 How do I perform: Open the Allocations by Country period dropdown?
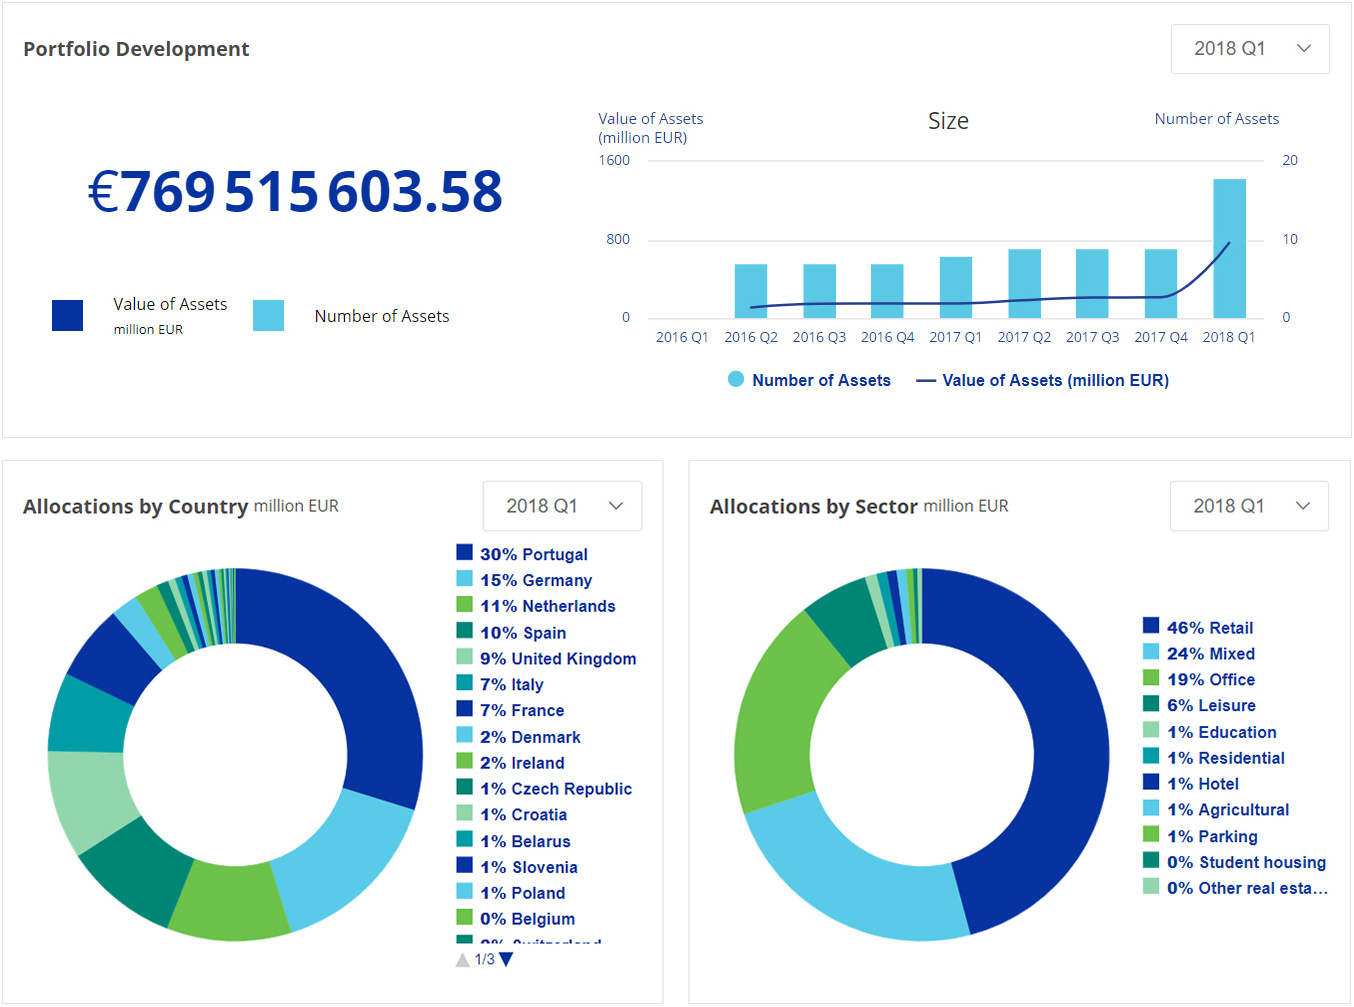point(562,506)
